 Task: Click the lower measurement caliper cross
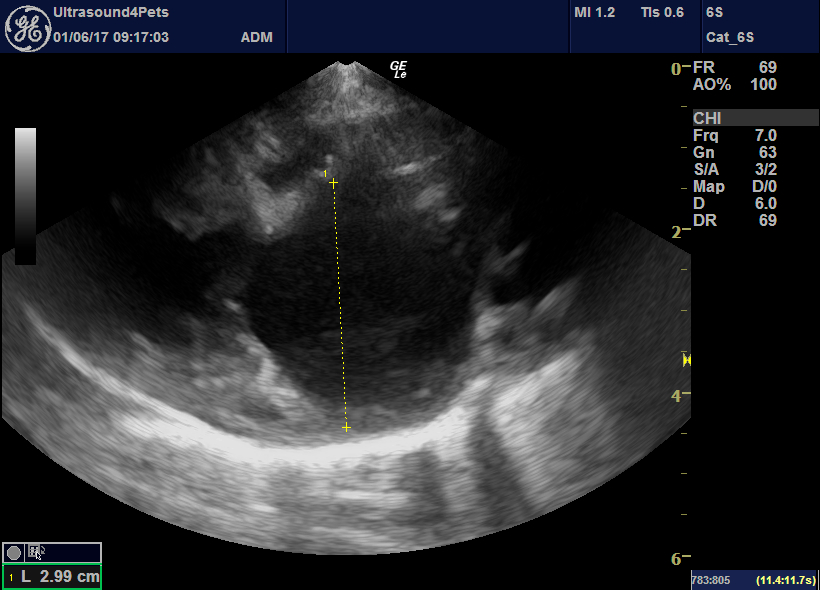(347, 427)
